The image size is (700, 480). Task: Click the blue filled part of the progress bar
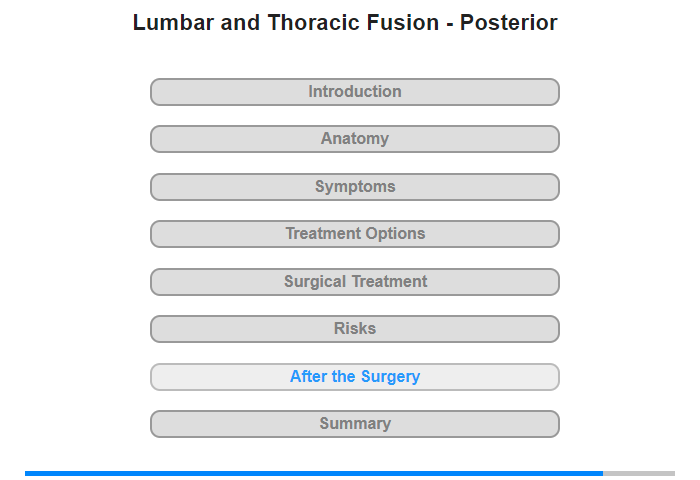click(314, 473)
